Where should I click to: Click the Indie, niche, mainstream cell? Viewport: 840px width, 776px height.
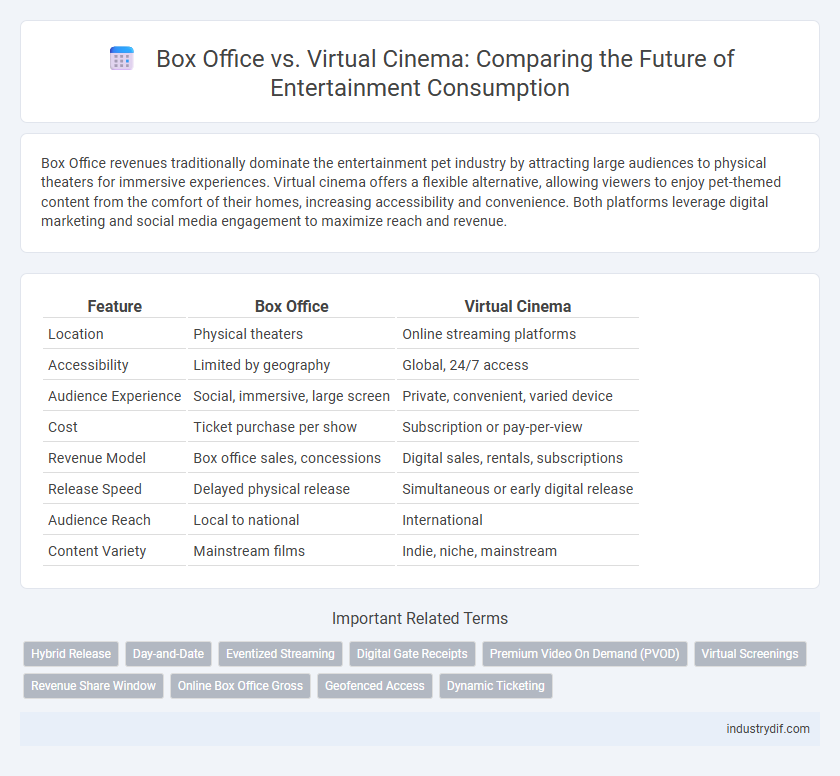coord(518,552)
